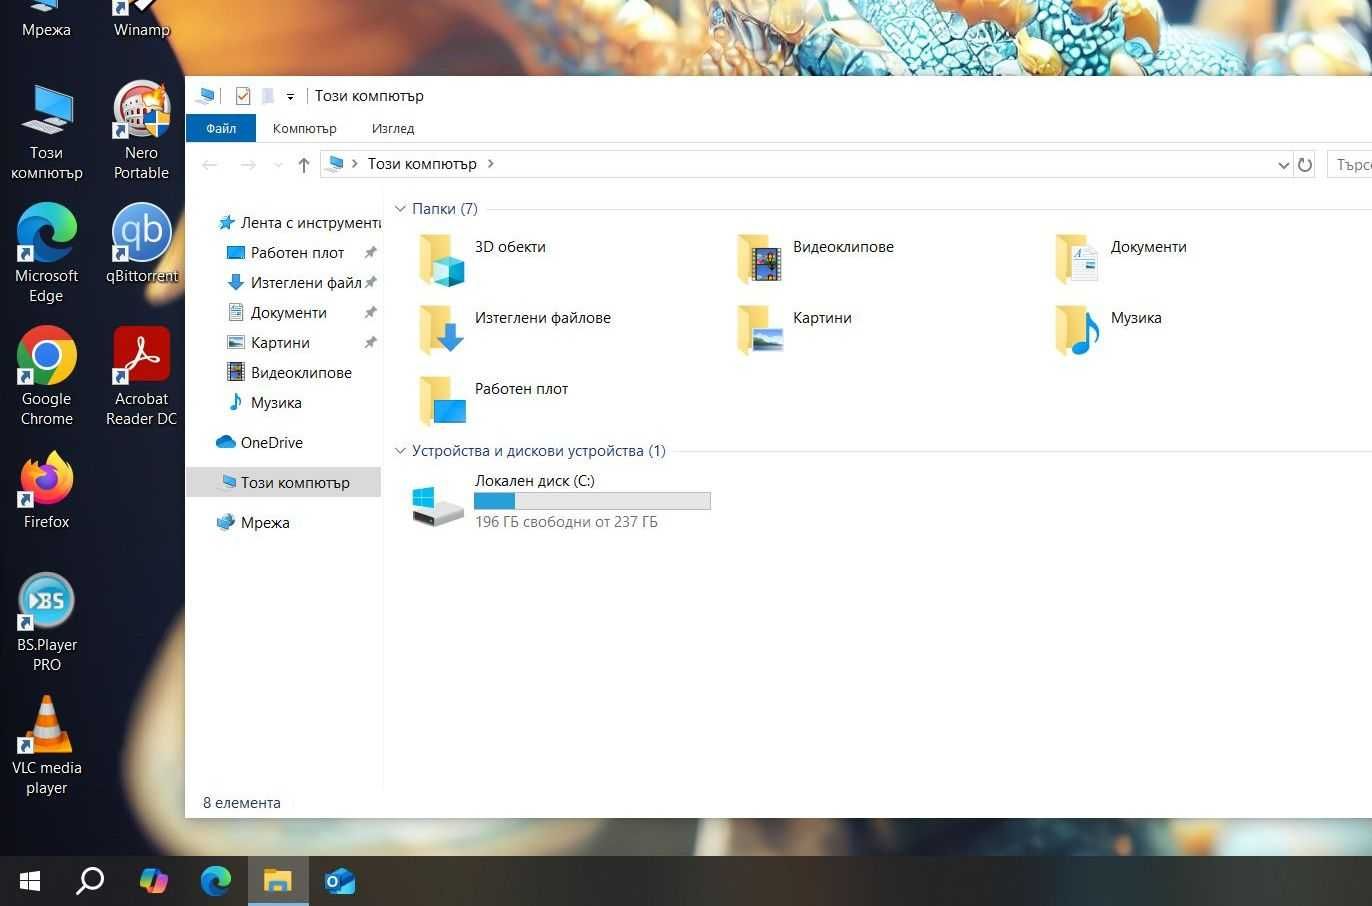The image size is (1372, 906).
Task: Open Този компютър desktop icon
Action: (47, 131)
